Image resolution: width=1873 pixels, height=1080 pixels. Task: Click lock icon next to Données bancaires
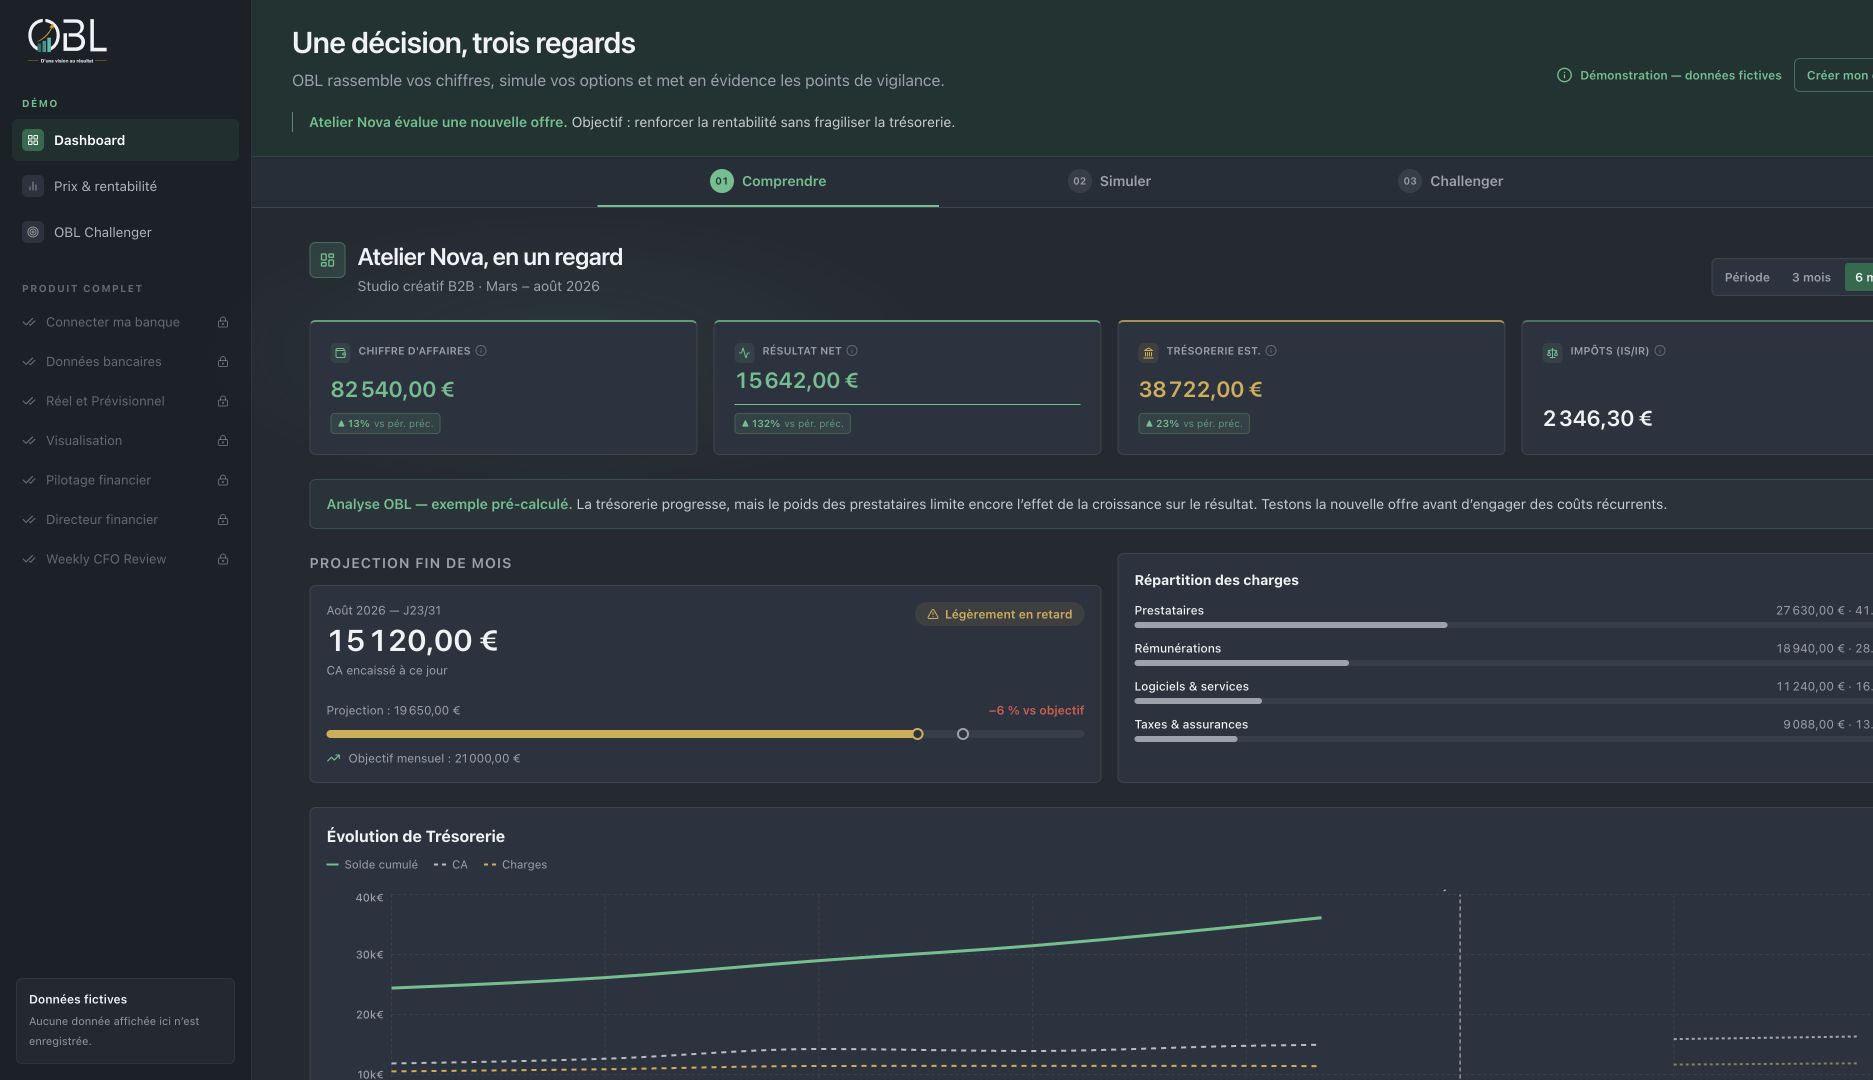click(223, 362)
